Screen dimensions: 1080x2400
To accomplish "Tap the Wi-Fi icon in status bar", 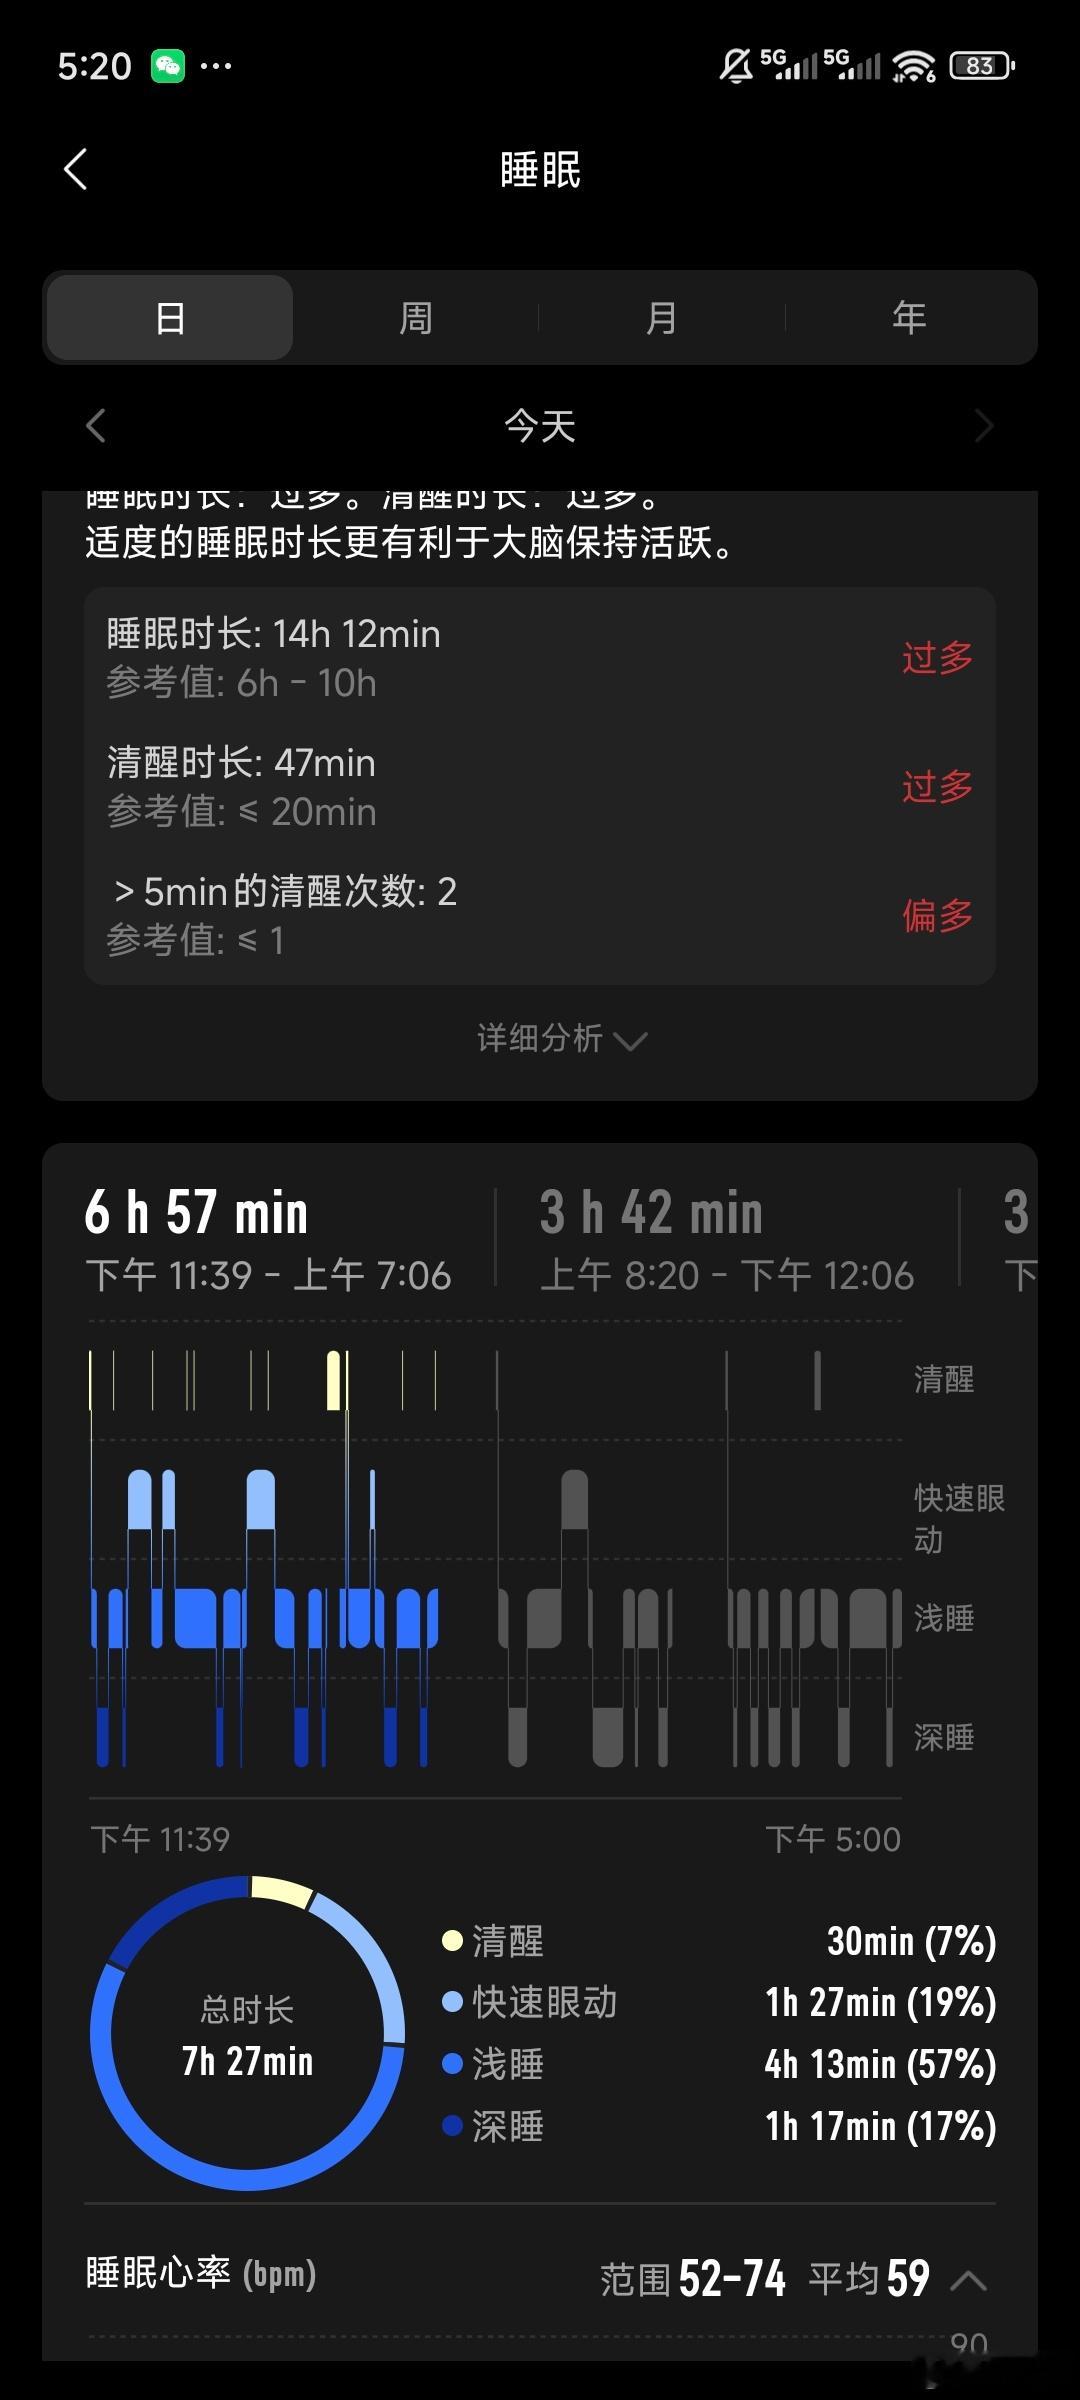I will [914, 66].
